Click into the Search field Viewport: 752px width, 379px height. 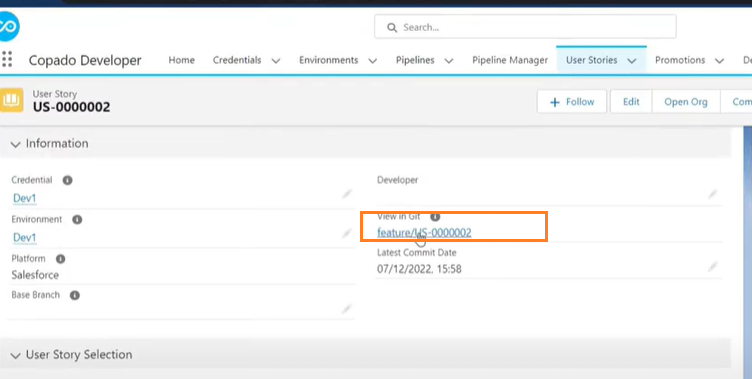[x=525, y=27]
